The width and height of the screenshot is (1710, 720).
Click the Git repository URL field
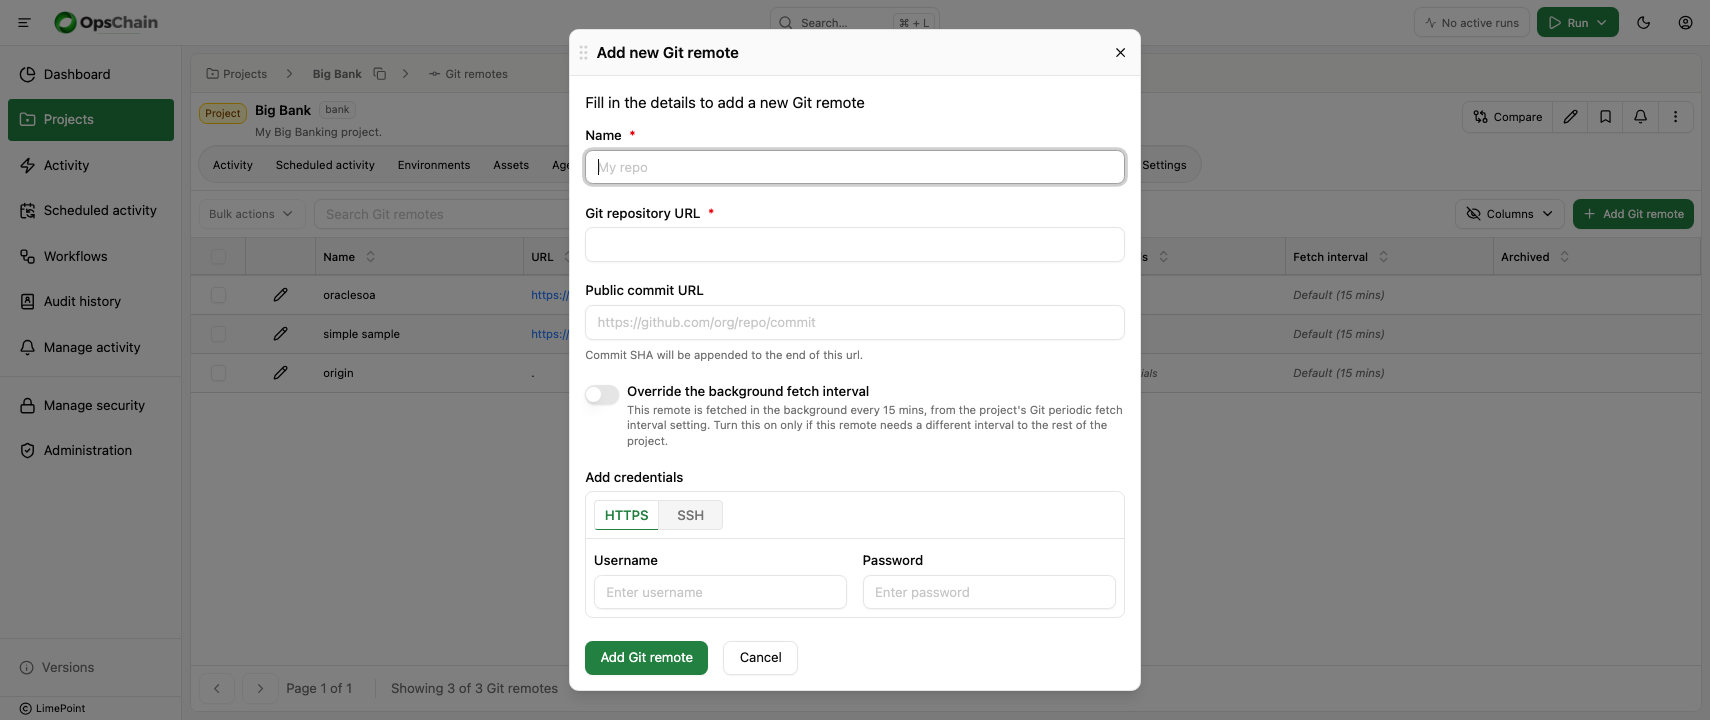[x=855, y=245]
